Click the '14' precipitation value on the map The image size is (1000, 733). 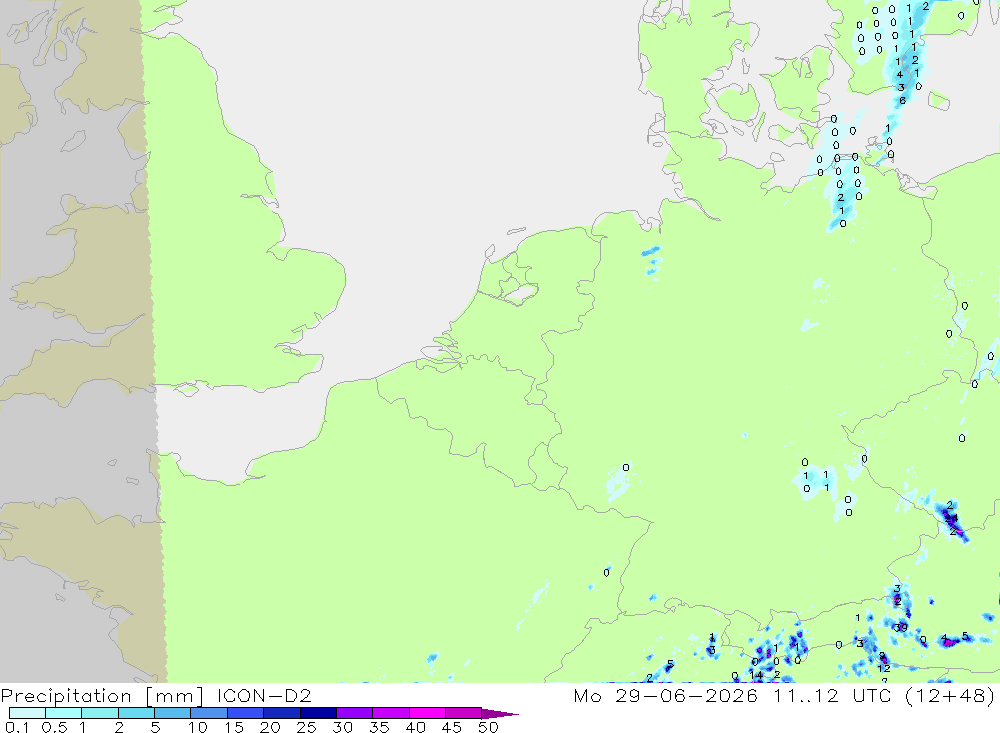click(756, 675)
